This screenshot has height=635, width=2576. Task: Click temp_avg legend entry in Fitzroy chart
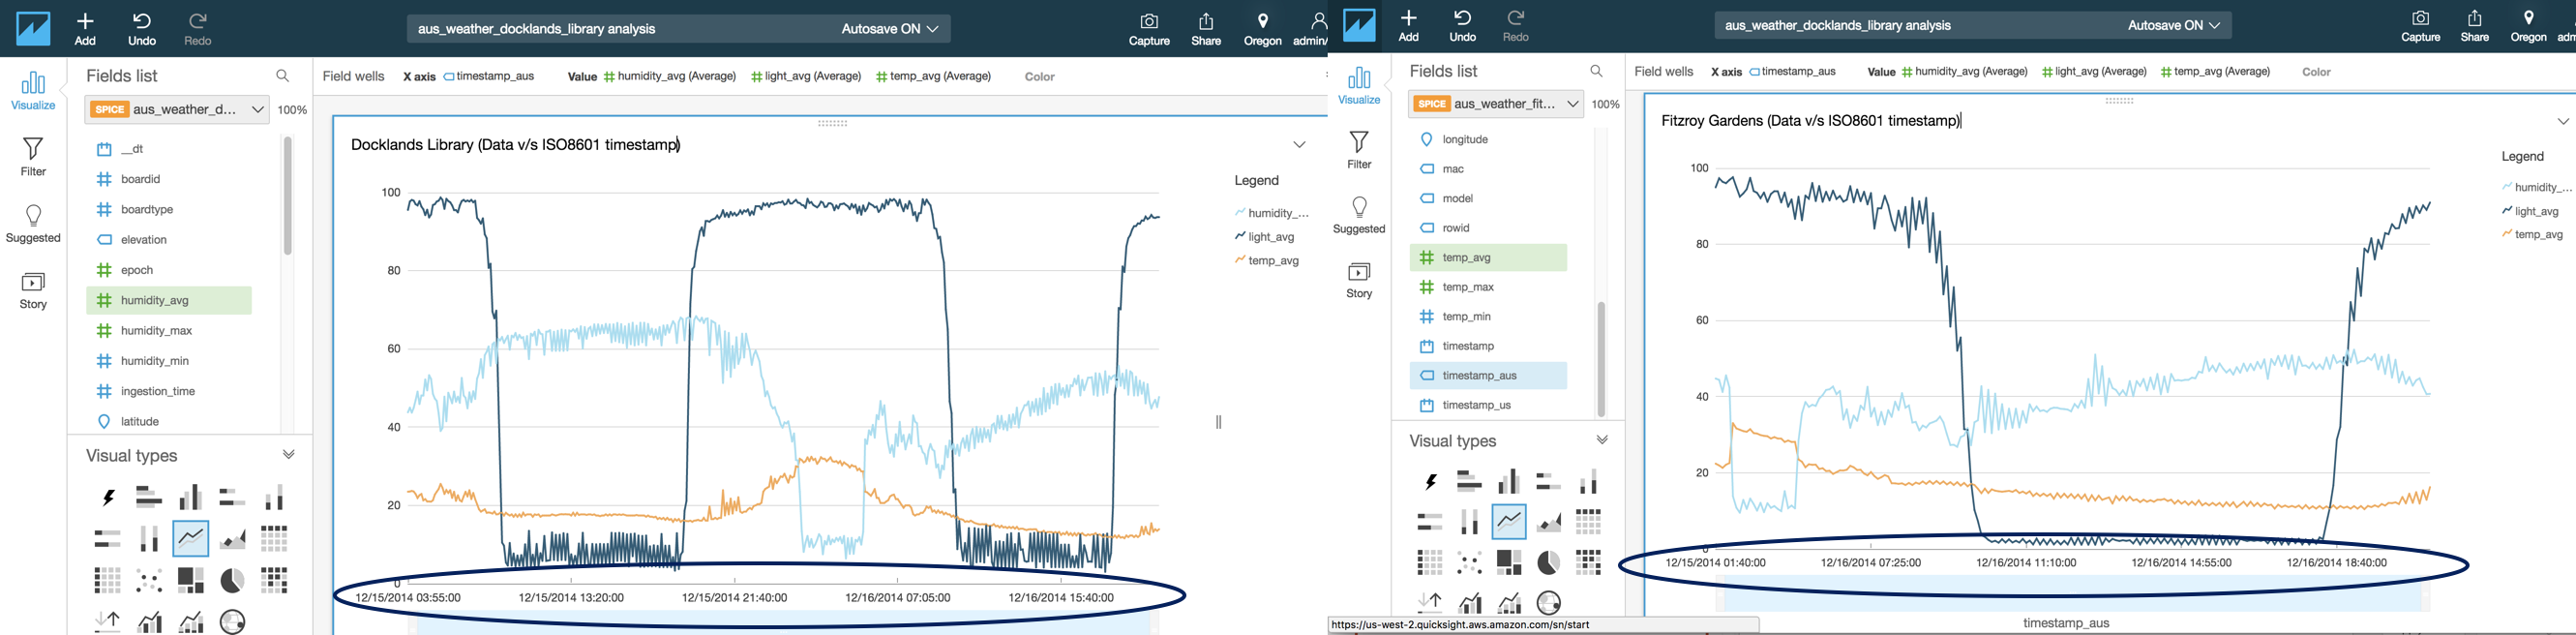point(2533,235)
